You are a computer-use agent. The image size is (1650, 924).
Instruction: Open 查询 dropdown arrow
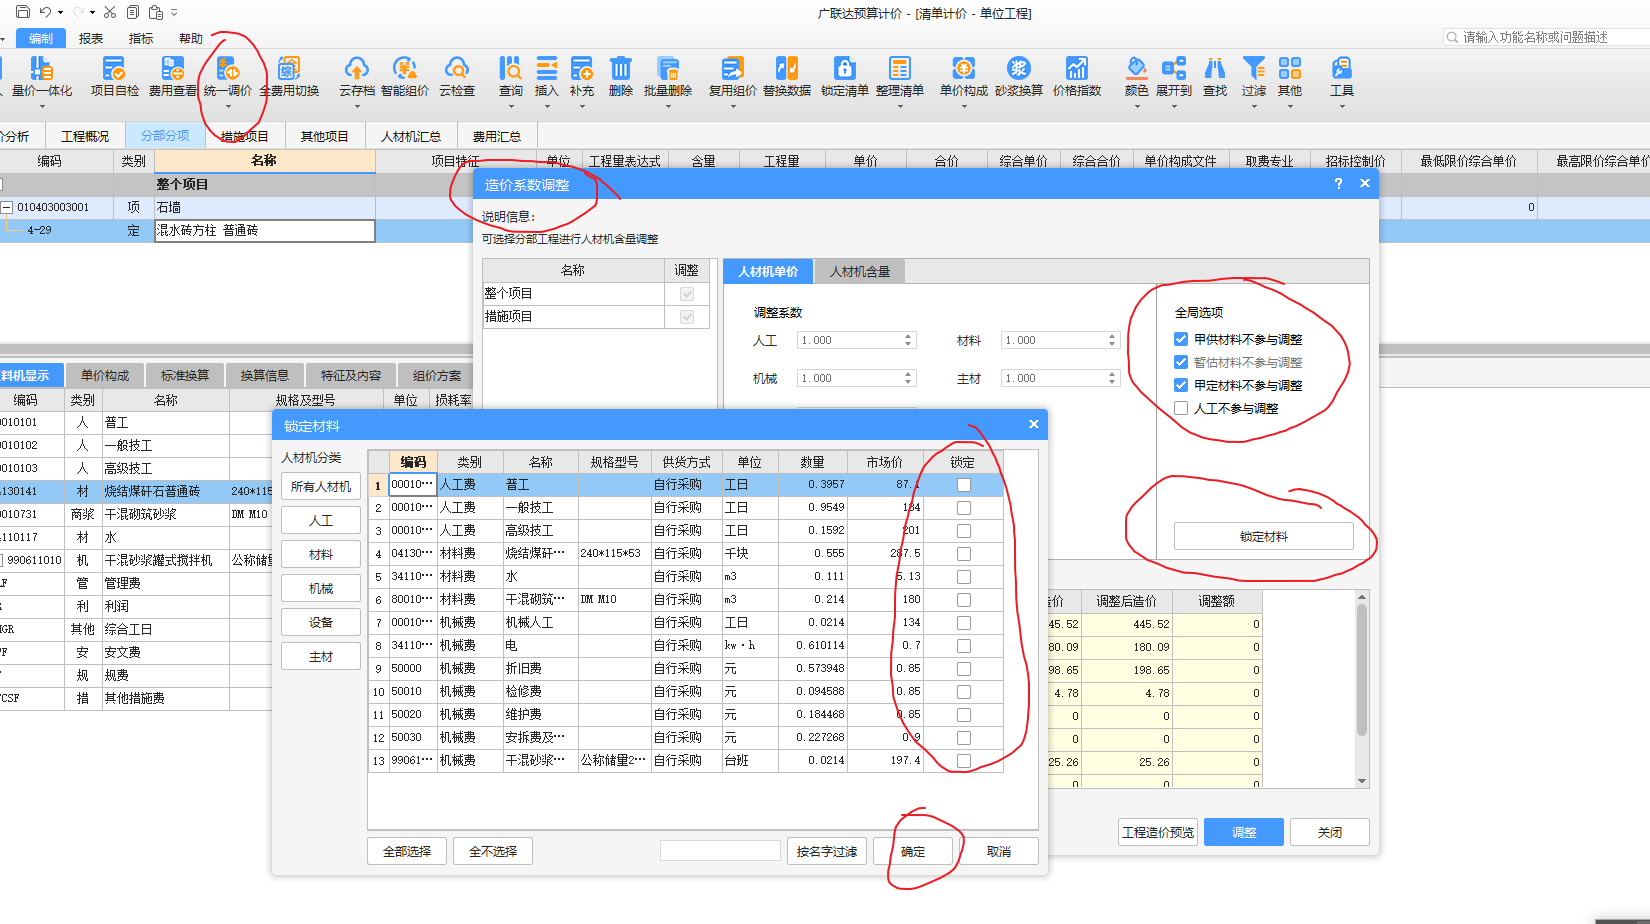510,105
